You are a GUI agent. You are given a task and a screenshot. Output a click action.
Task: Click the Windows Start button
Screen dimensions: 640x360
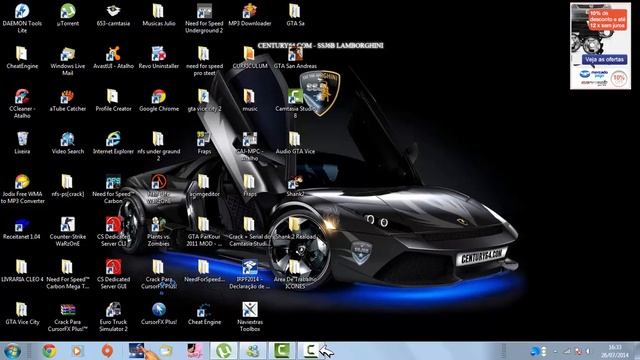click(12, 351)
